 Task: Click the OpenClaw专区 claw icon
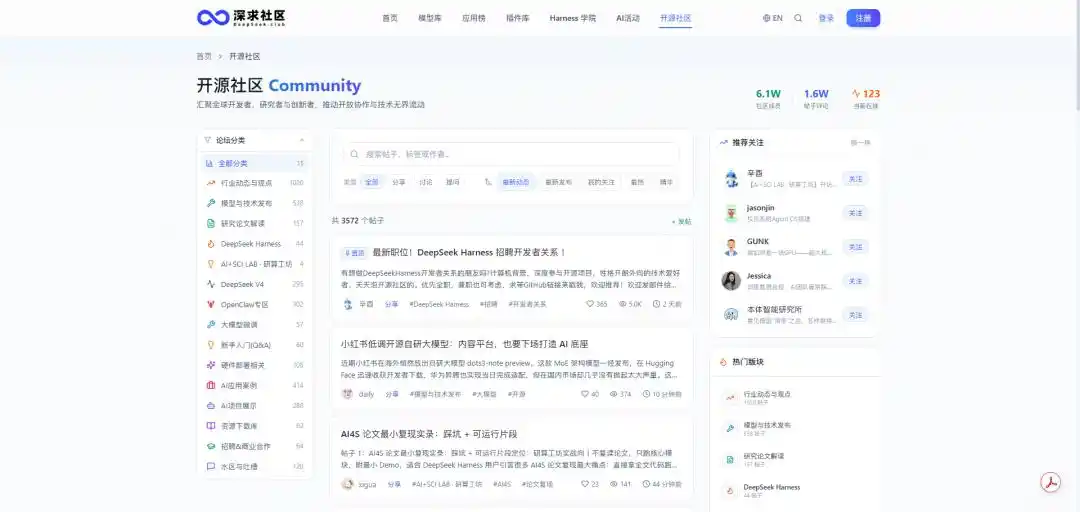click(x=211, y=305)
